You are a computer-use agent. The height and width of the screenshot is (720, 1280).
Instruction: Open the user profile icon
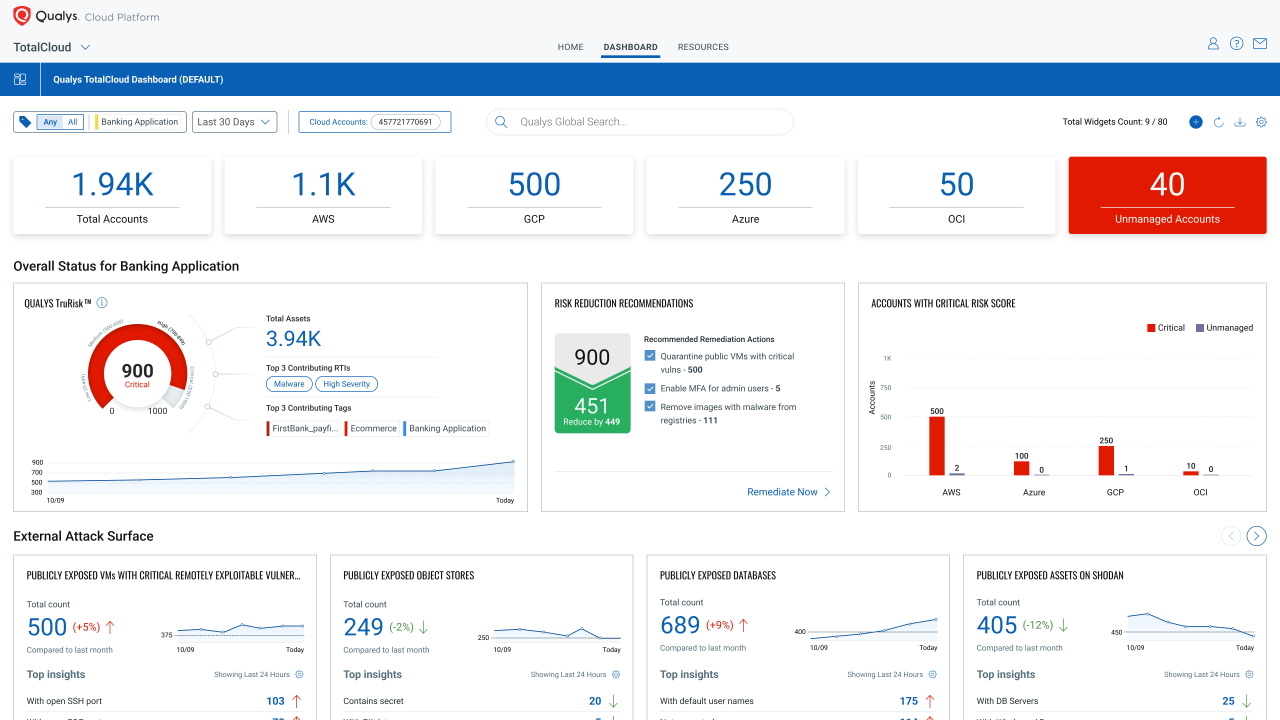click(x=1212, y=43)
